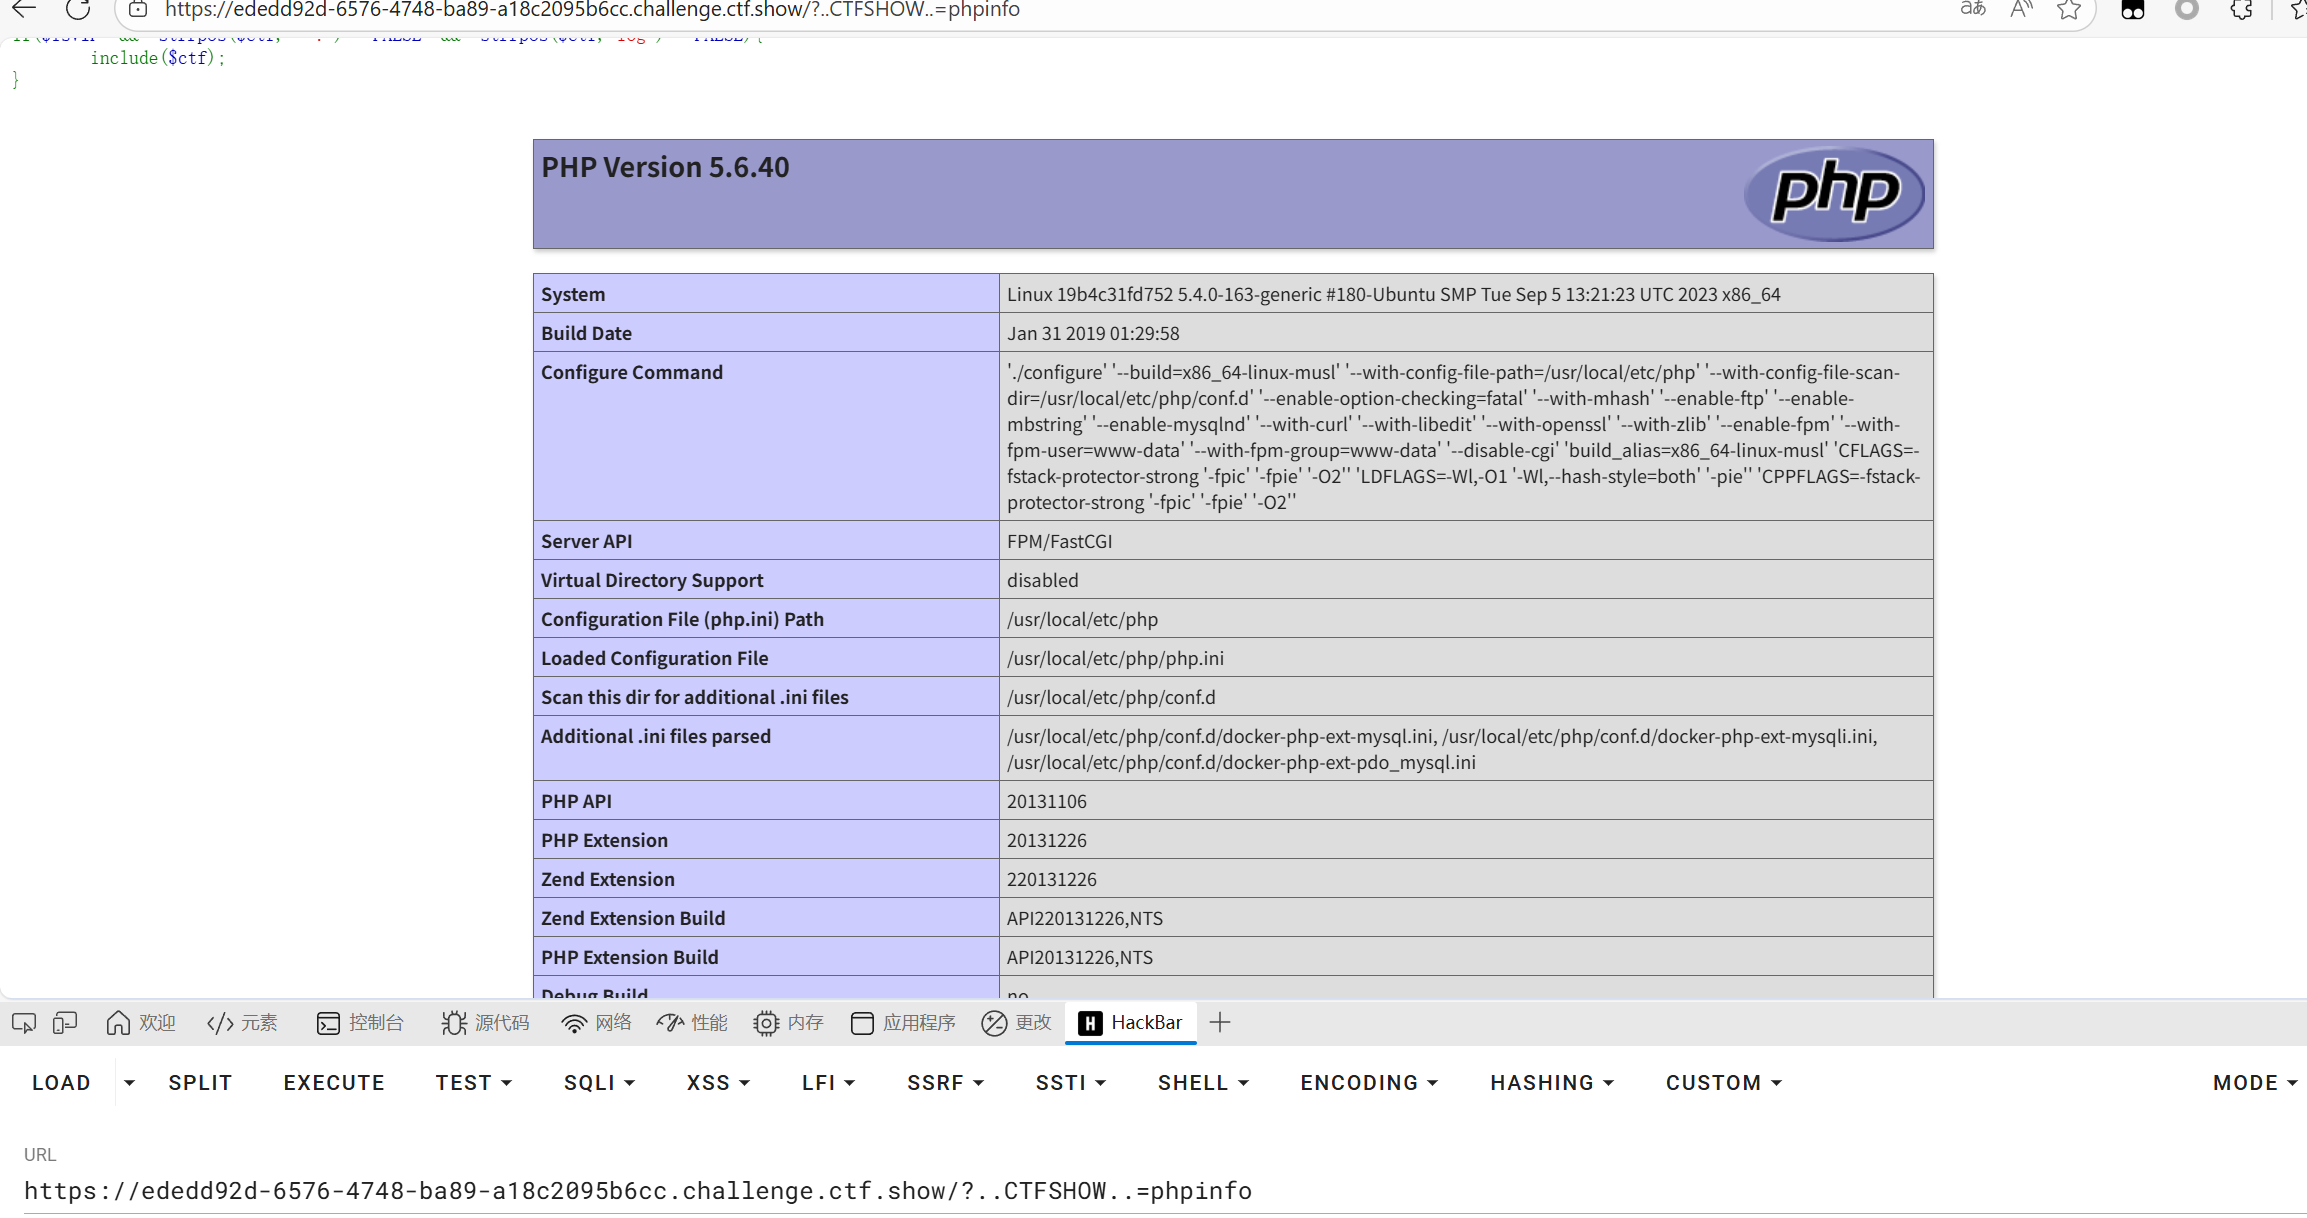Expand the ENCODING dropdown menu
2307x1218 pixels.
1368,1083
